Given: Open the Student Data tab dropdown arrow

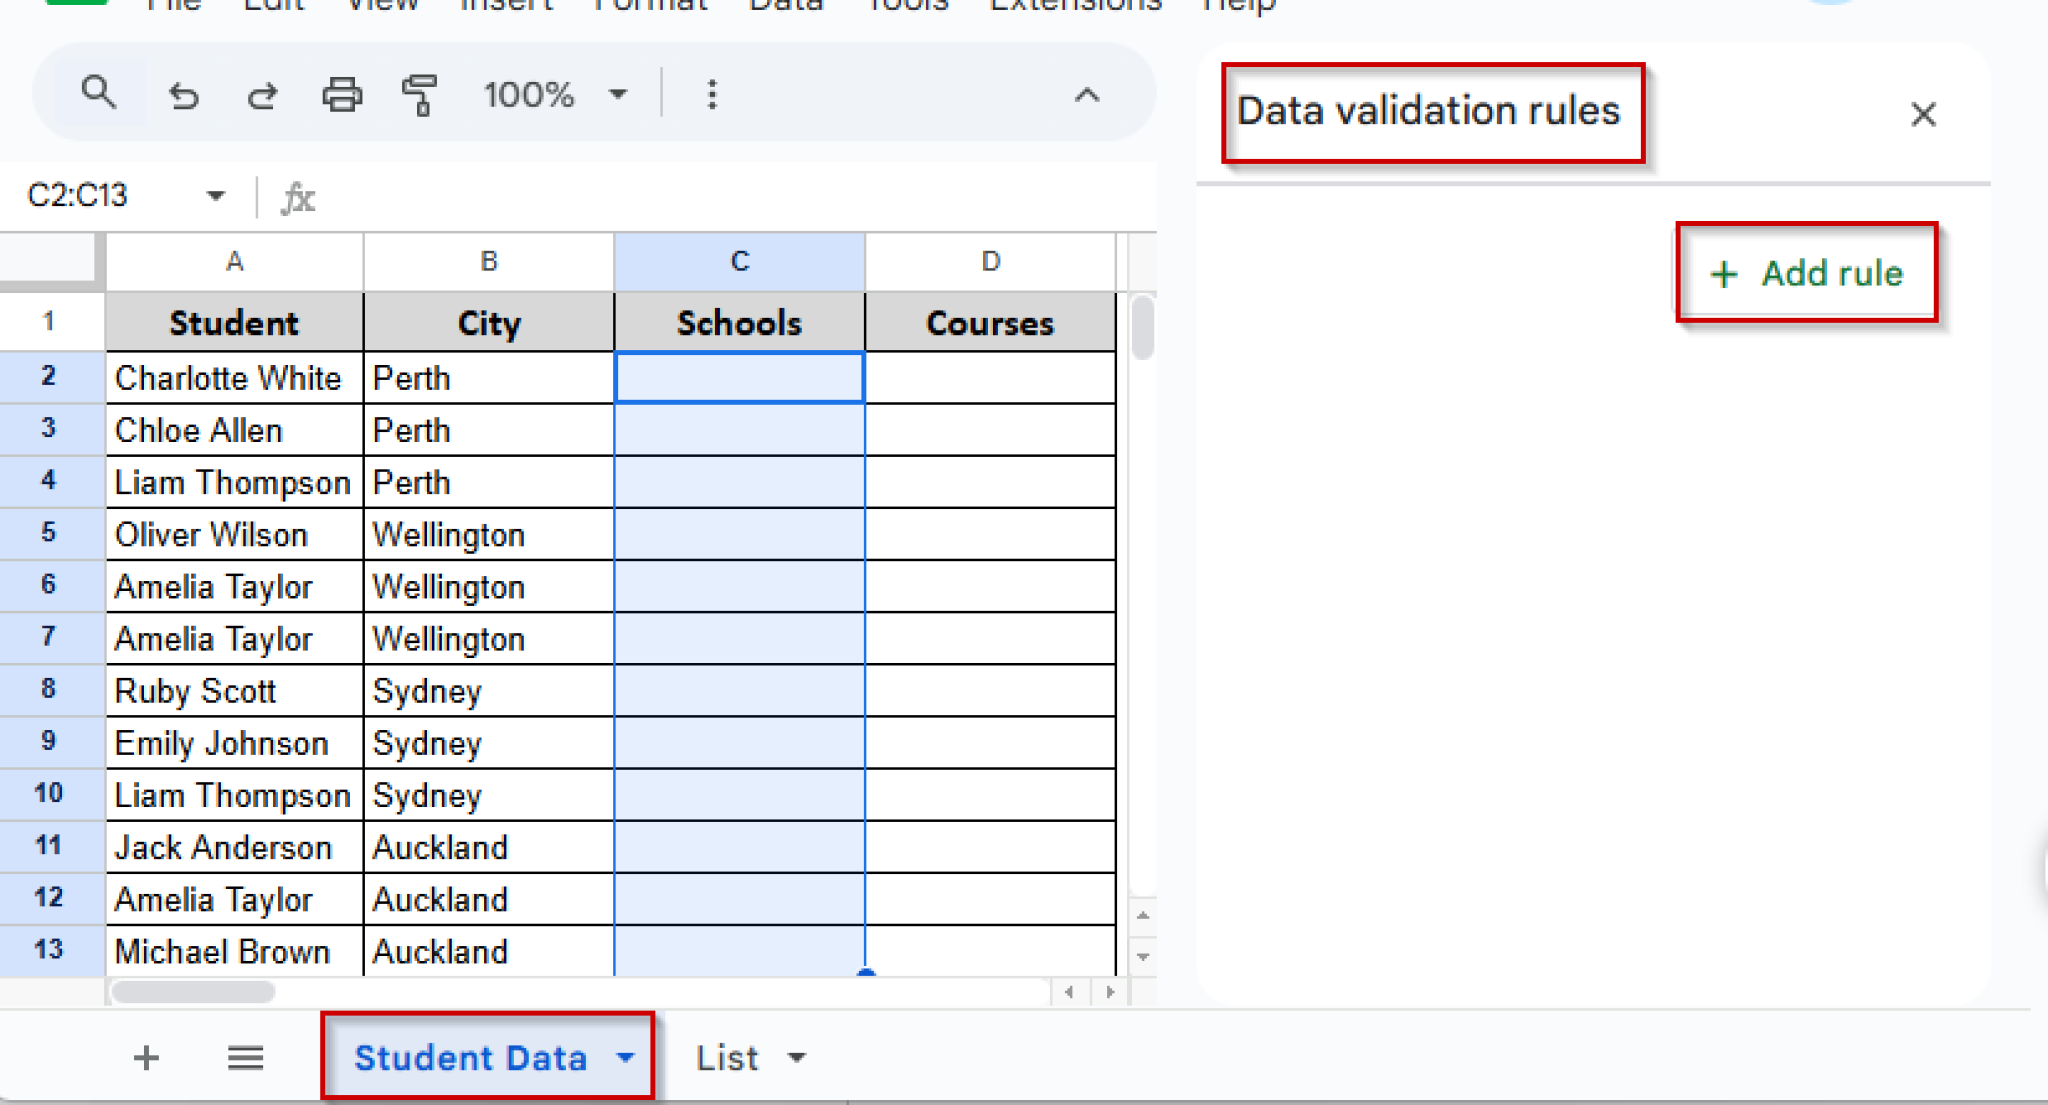Looking at the screenshot, I should [625, 1058].
